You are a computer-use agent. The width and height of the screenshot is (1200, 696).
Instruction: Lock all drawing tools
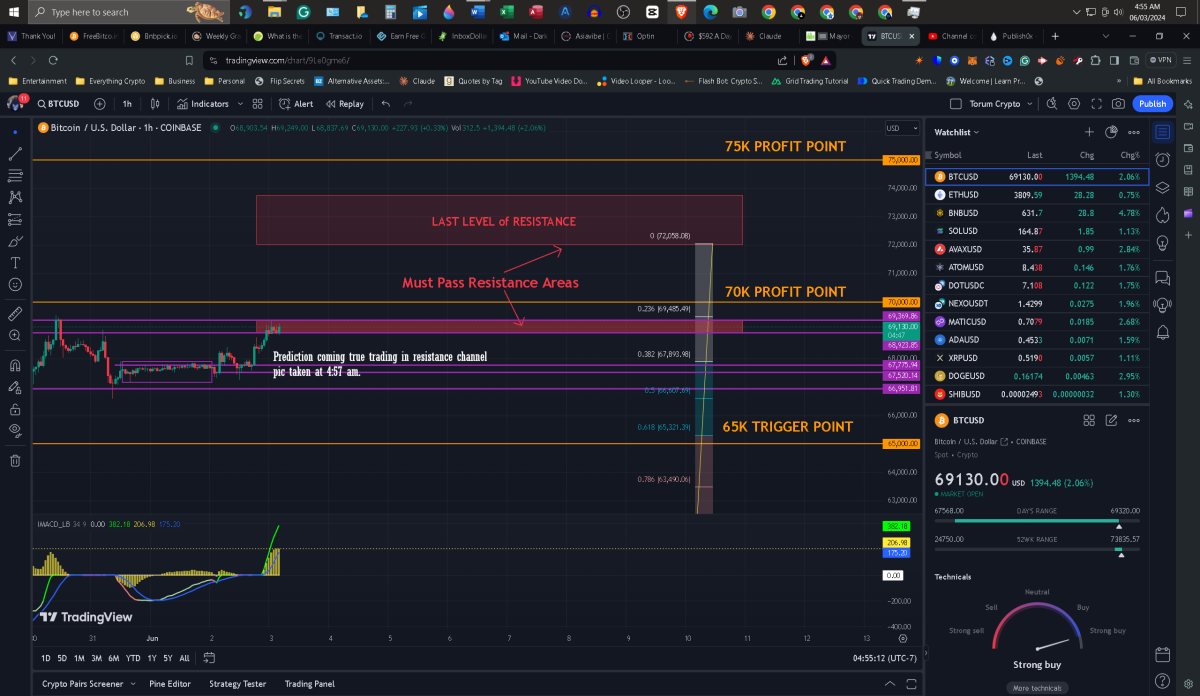pos(15,409)
